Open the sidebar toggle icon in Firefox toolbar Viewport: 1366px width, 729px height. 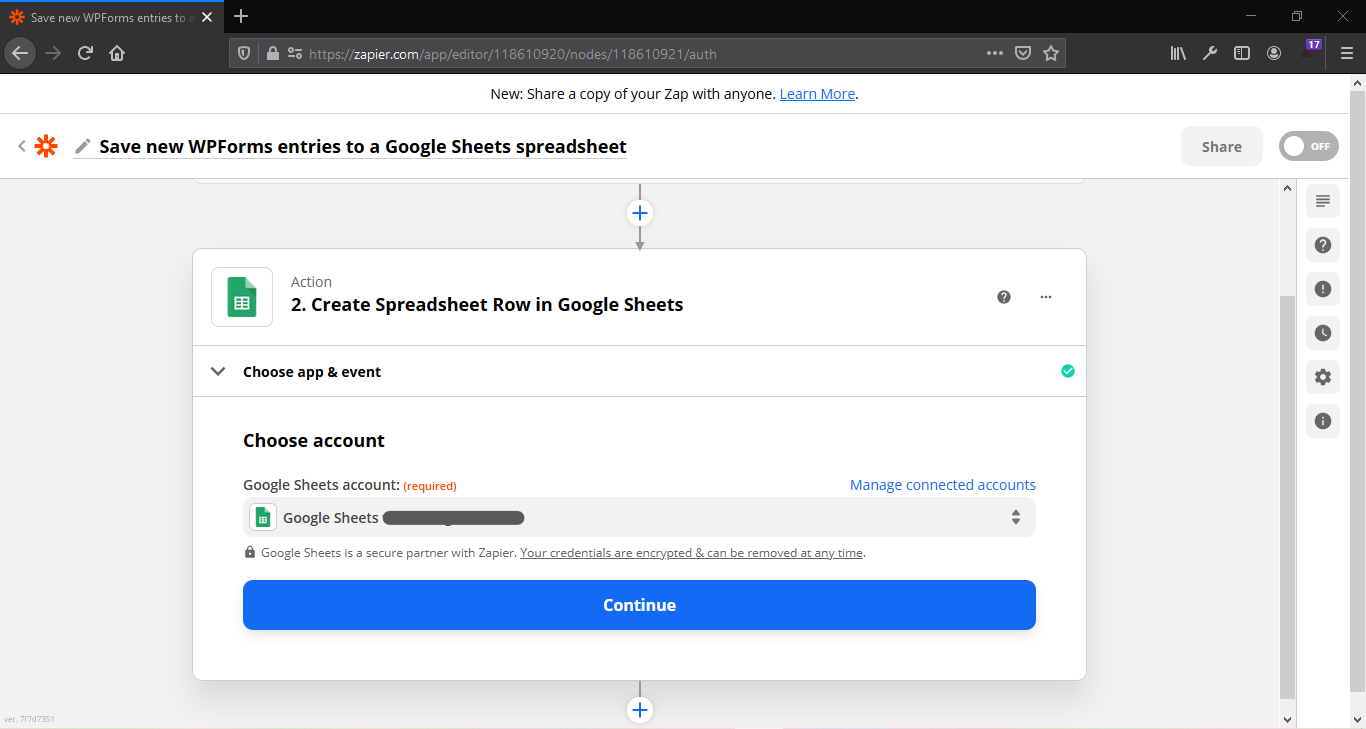(x=1242, y=53)
